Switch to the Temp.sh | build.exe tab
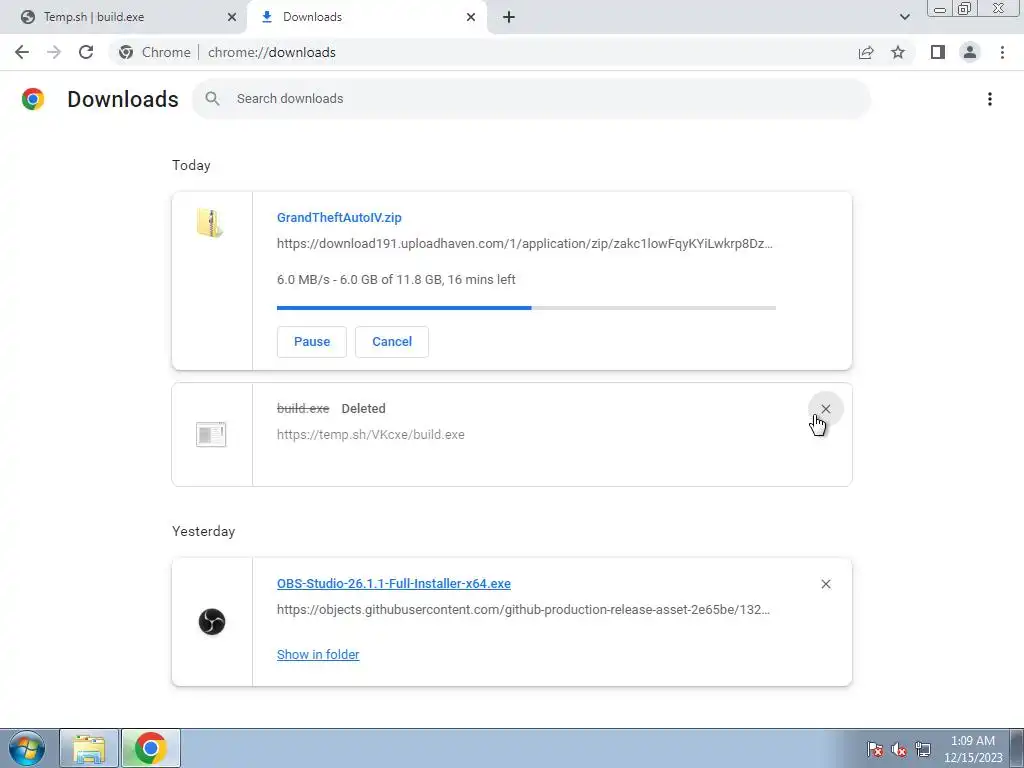 tap(124, 17)
